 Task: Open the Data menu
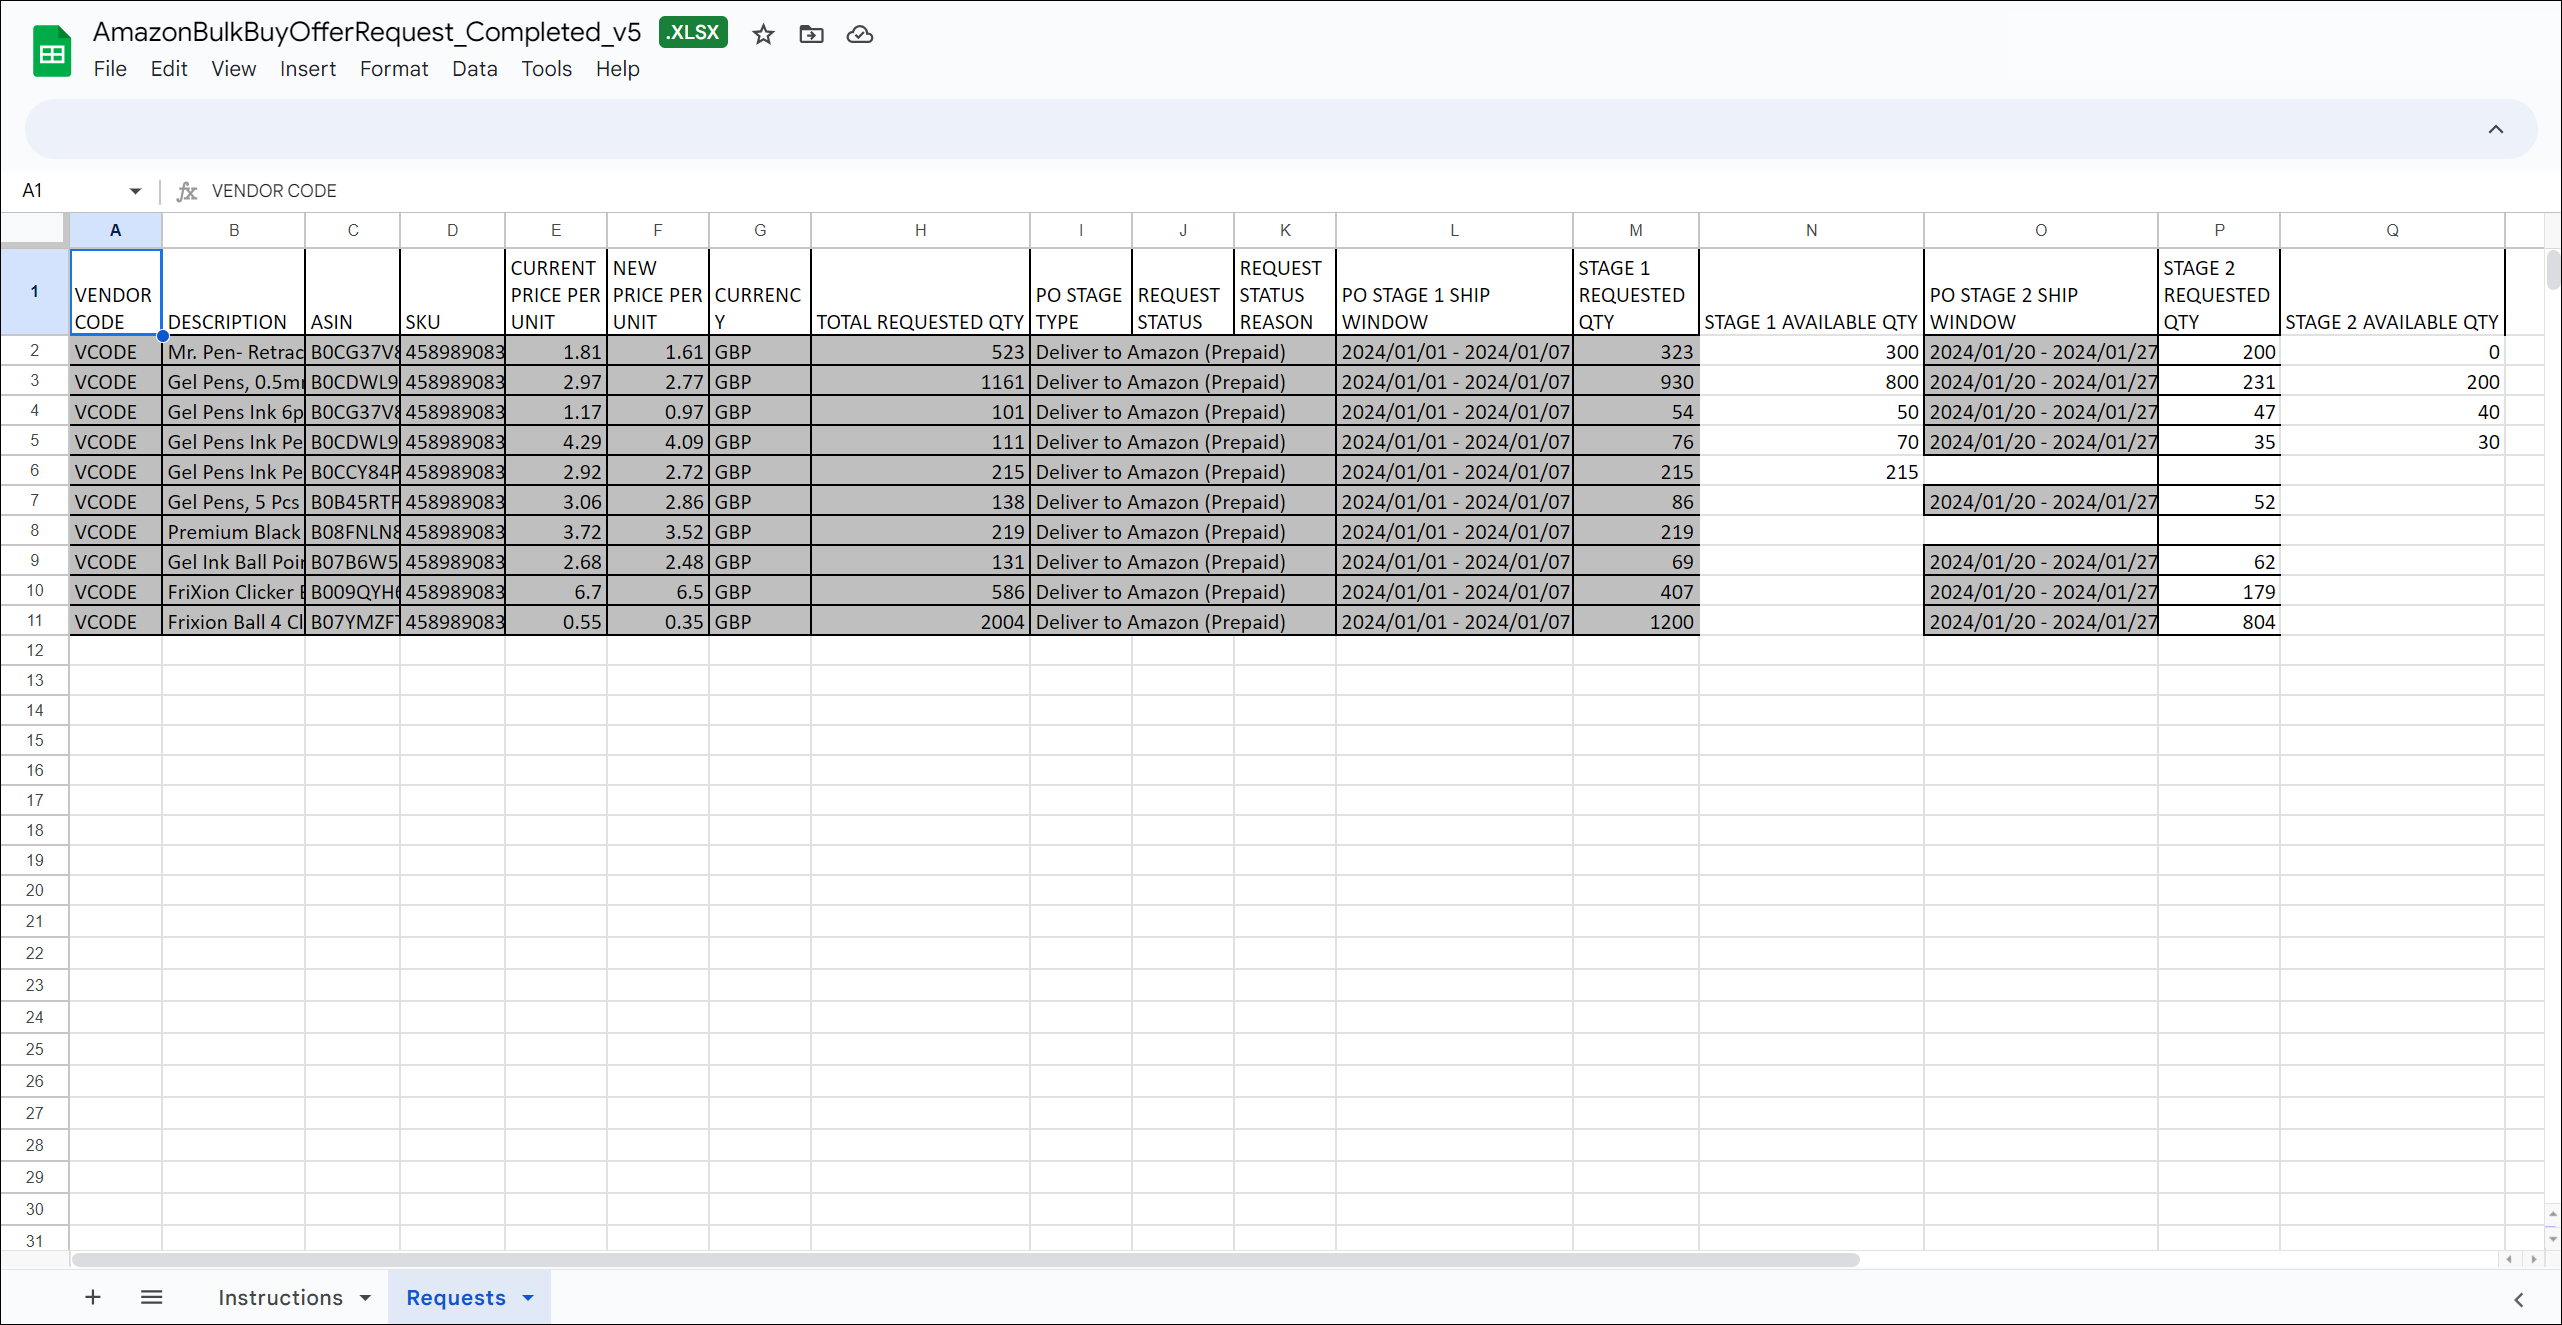474,69
